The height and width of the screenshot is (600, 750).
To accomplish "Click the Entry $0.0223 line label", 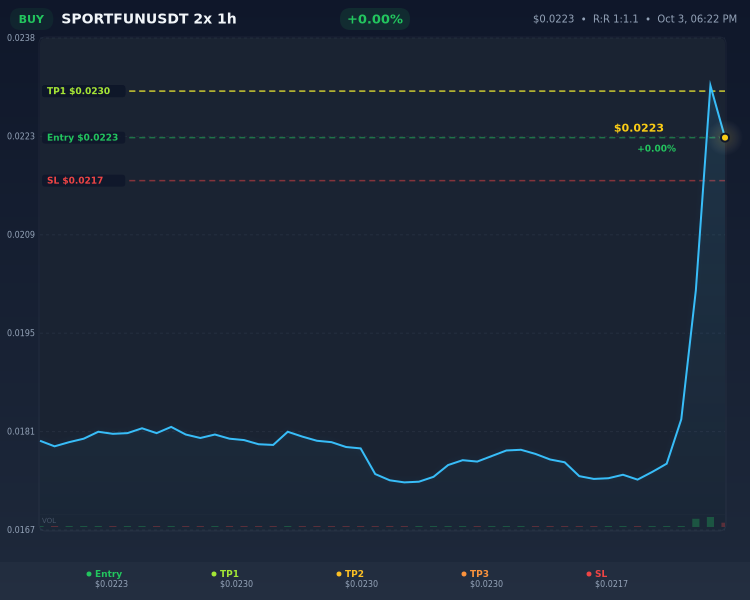I will pyautogui.click(x=84, y=137).
